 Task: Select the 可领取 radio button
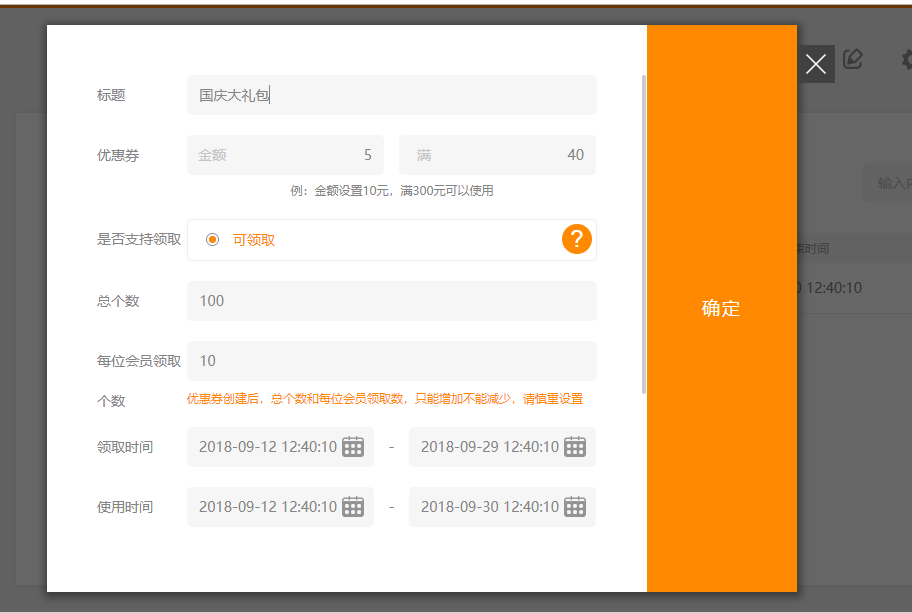pyautogui.click(x=212, y=240)
